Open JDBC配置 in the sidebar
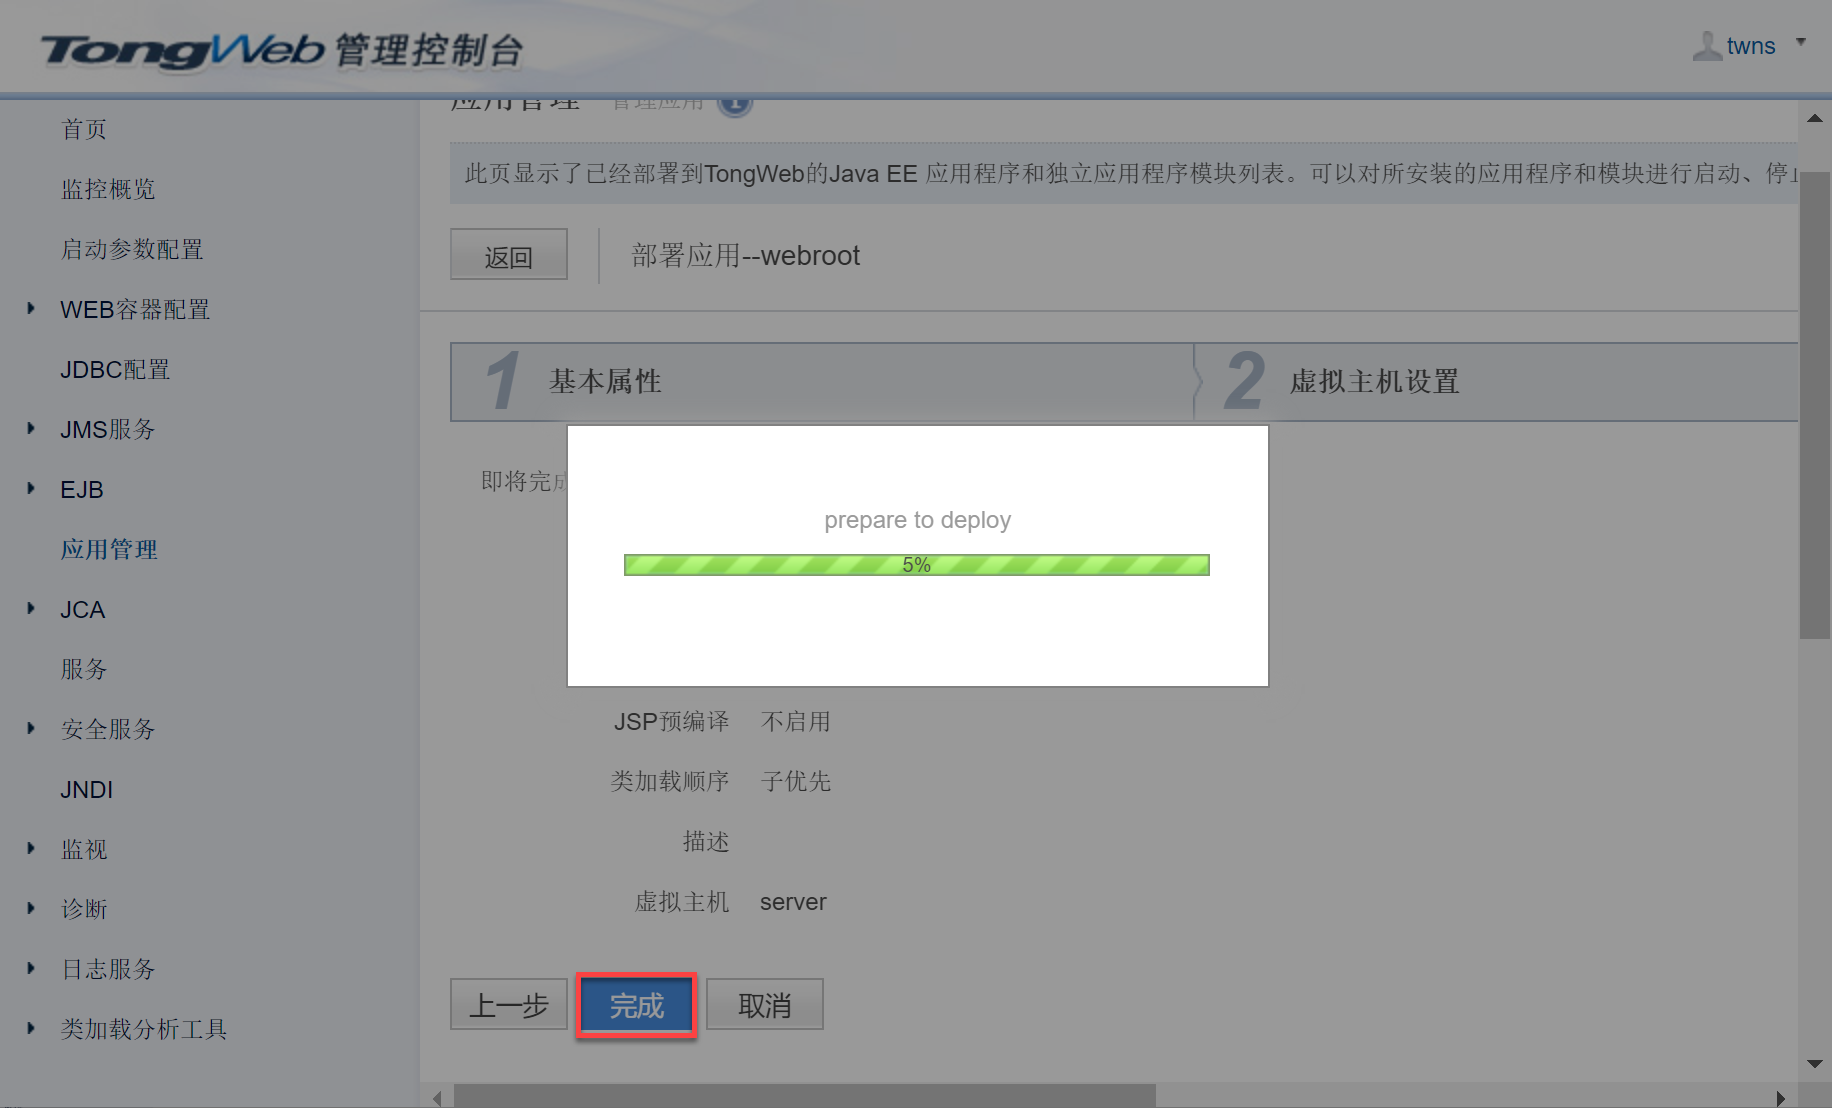 (x=115, y=369)
